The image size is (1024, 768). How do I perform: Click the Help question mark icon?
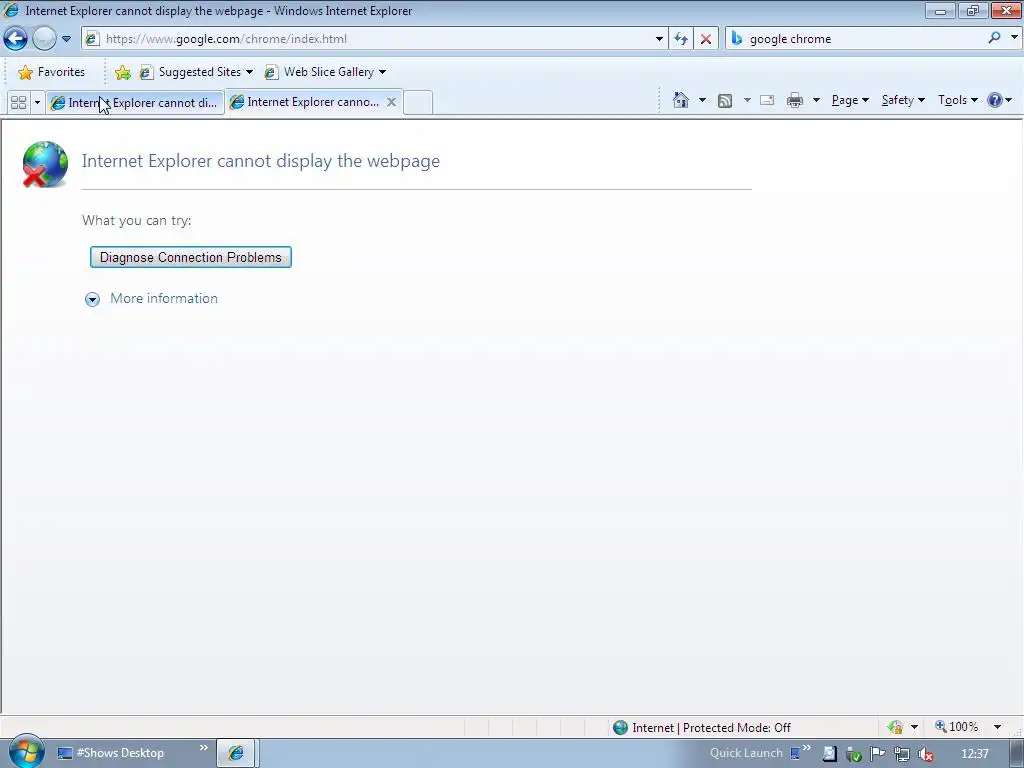click(994, 100)
